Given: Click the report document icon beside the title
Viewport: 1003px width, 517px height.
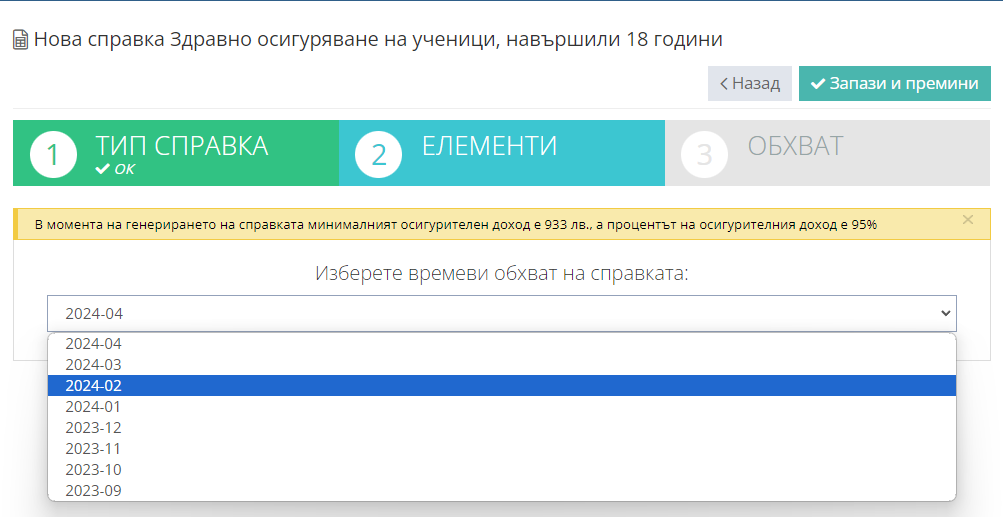Looking at the screenshot, I should click(20, 41).
